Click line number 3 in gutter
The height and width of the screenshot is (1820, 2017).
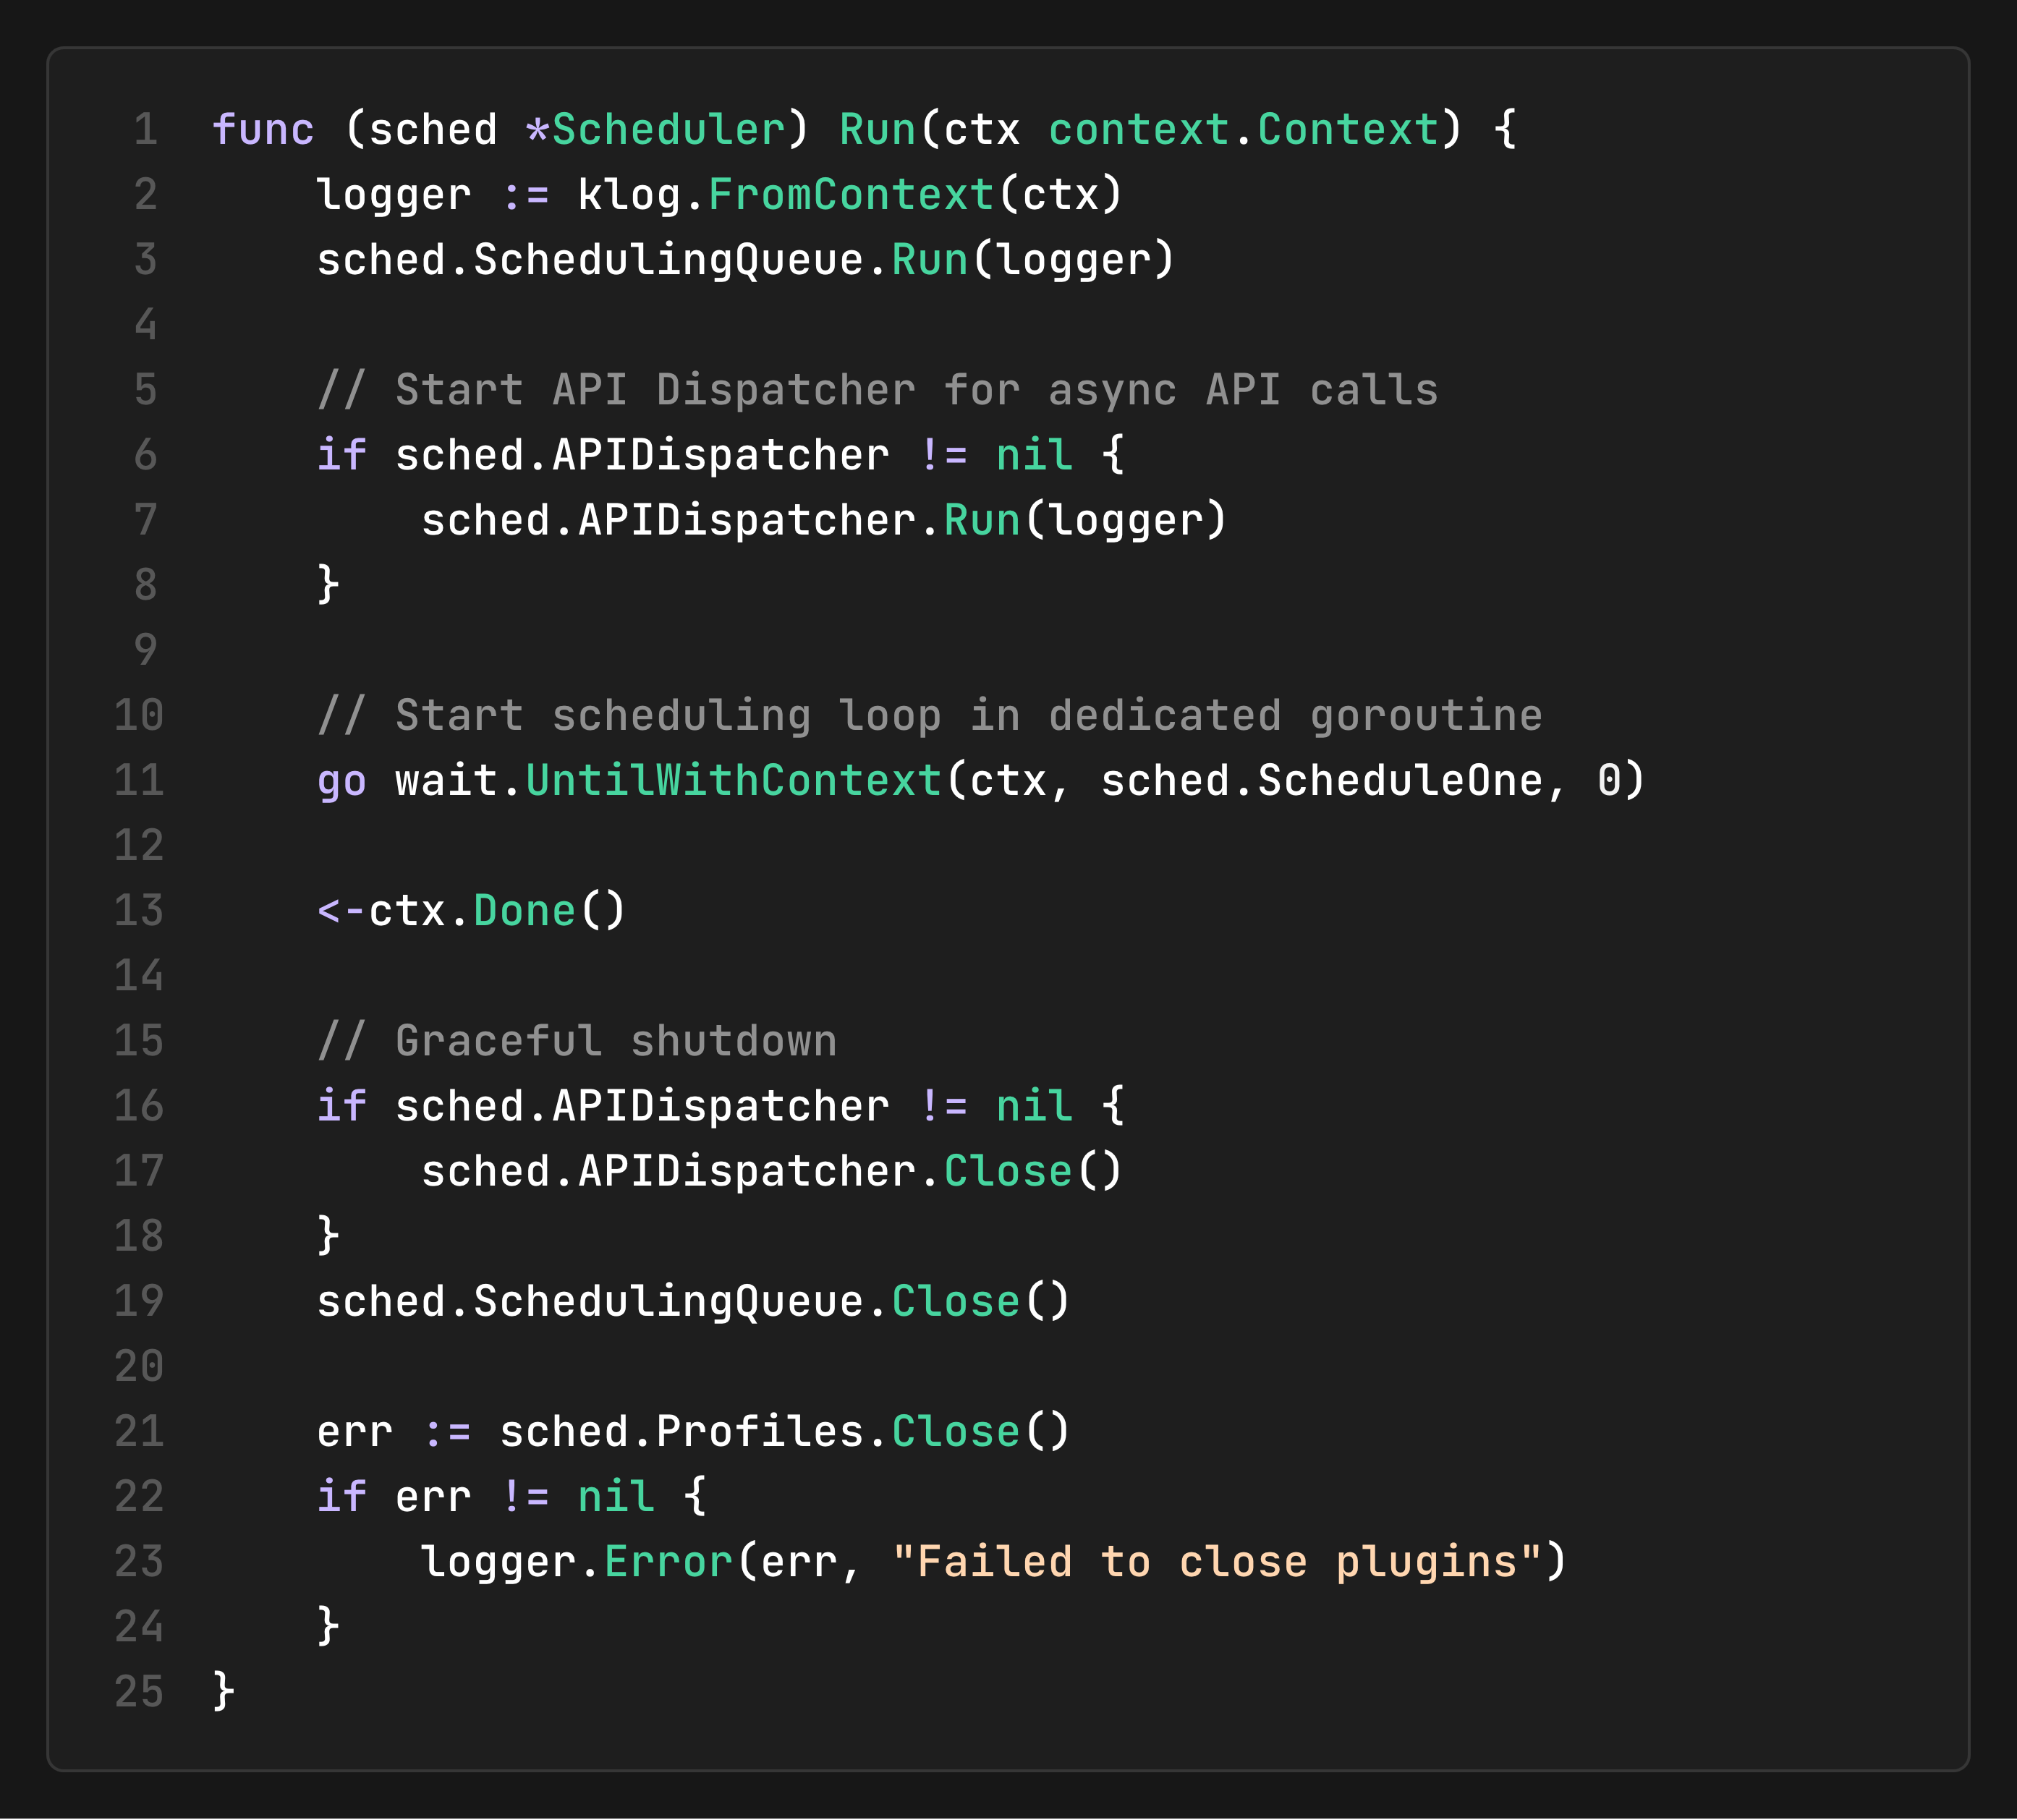[x=146, y=260]
